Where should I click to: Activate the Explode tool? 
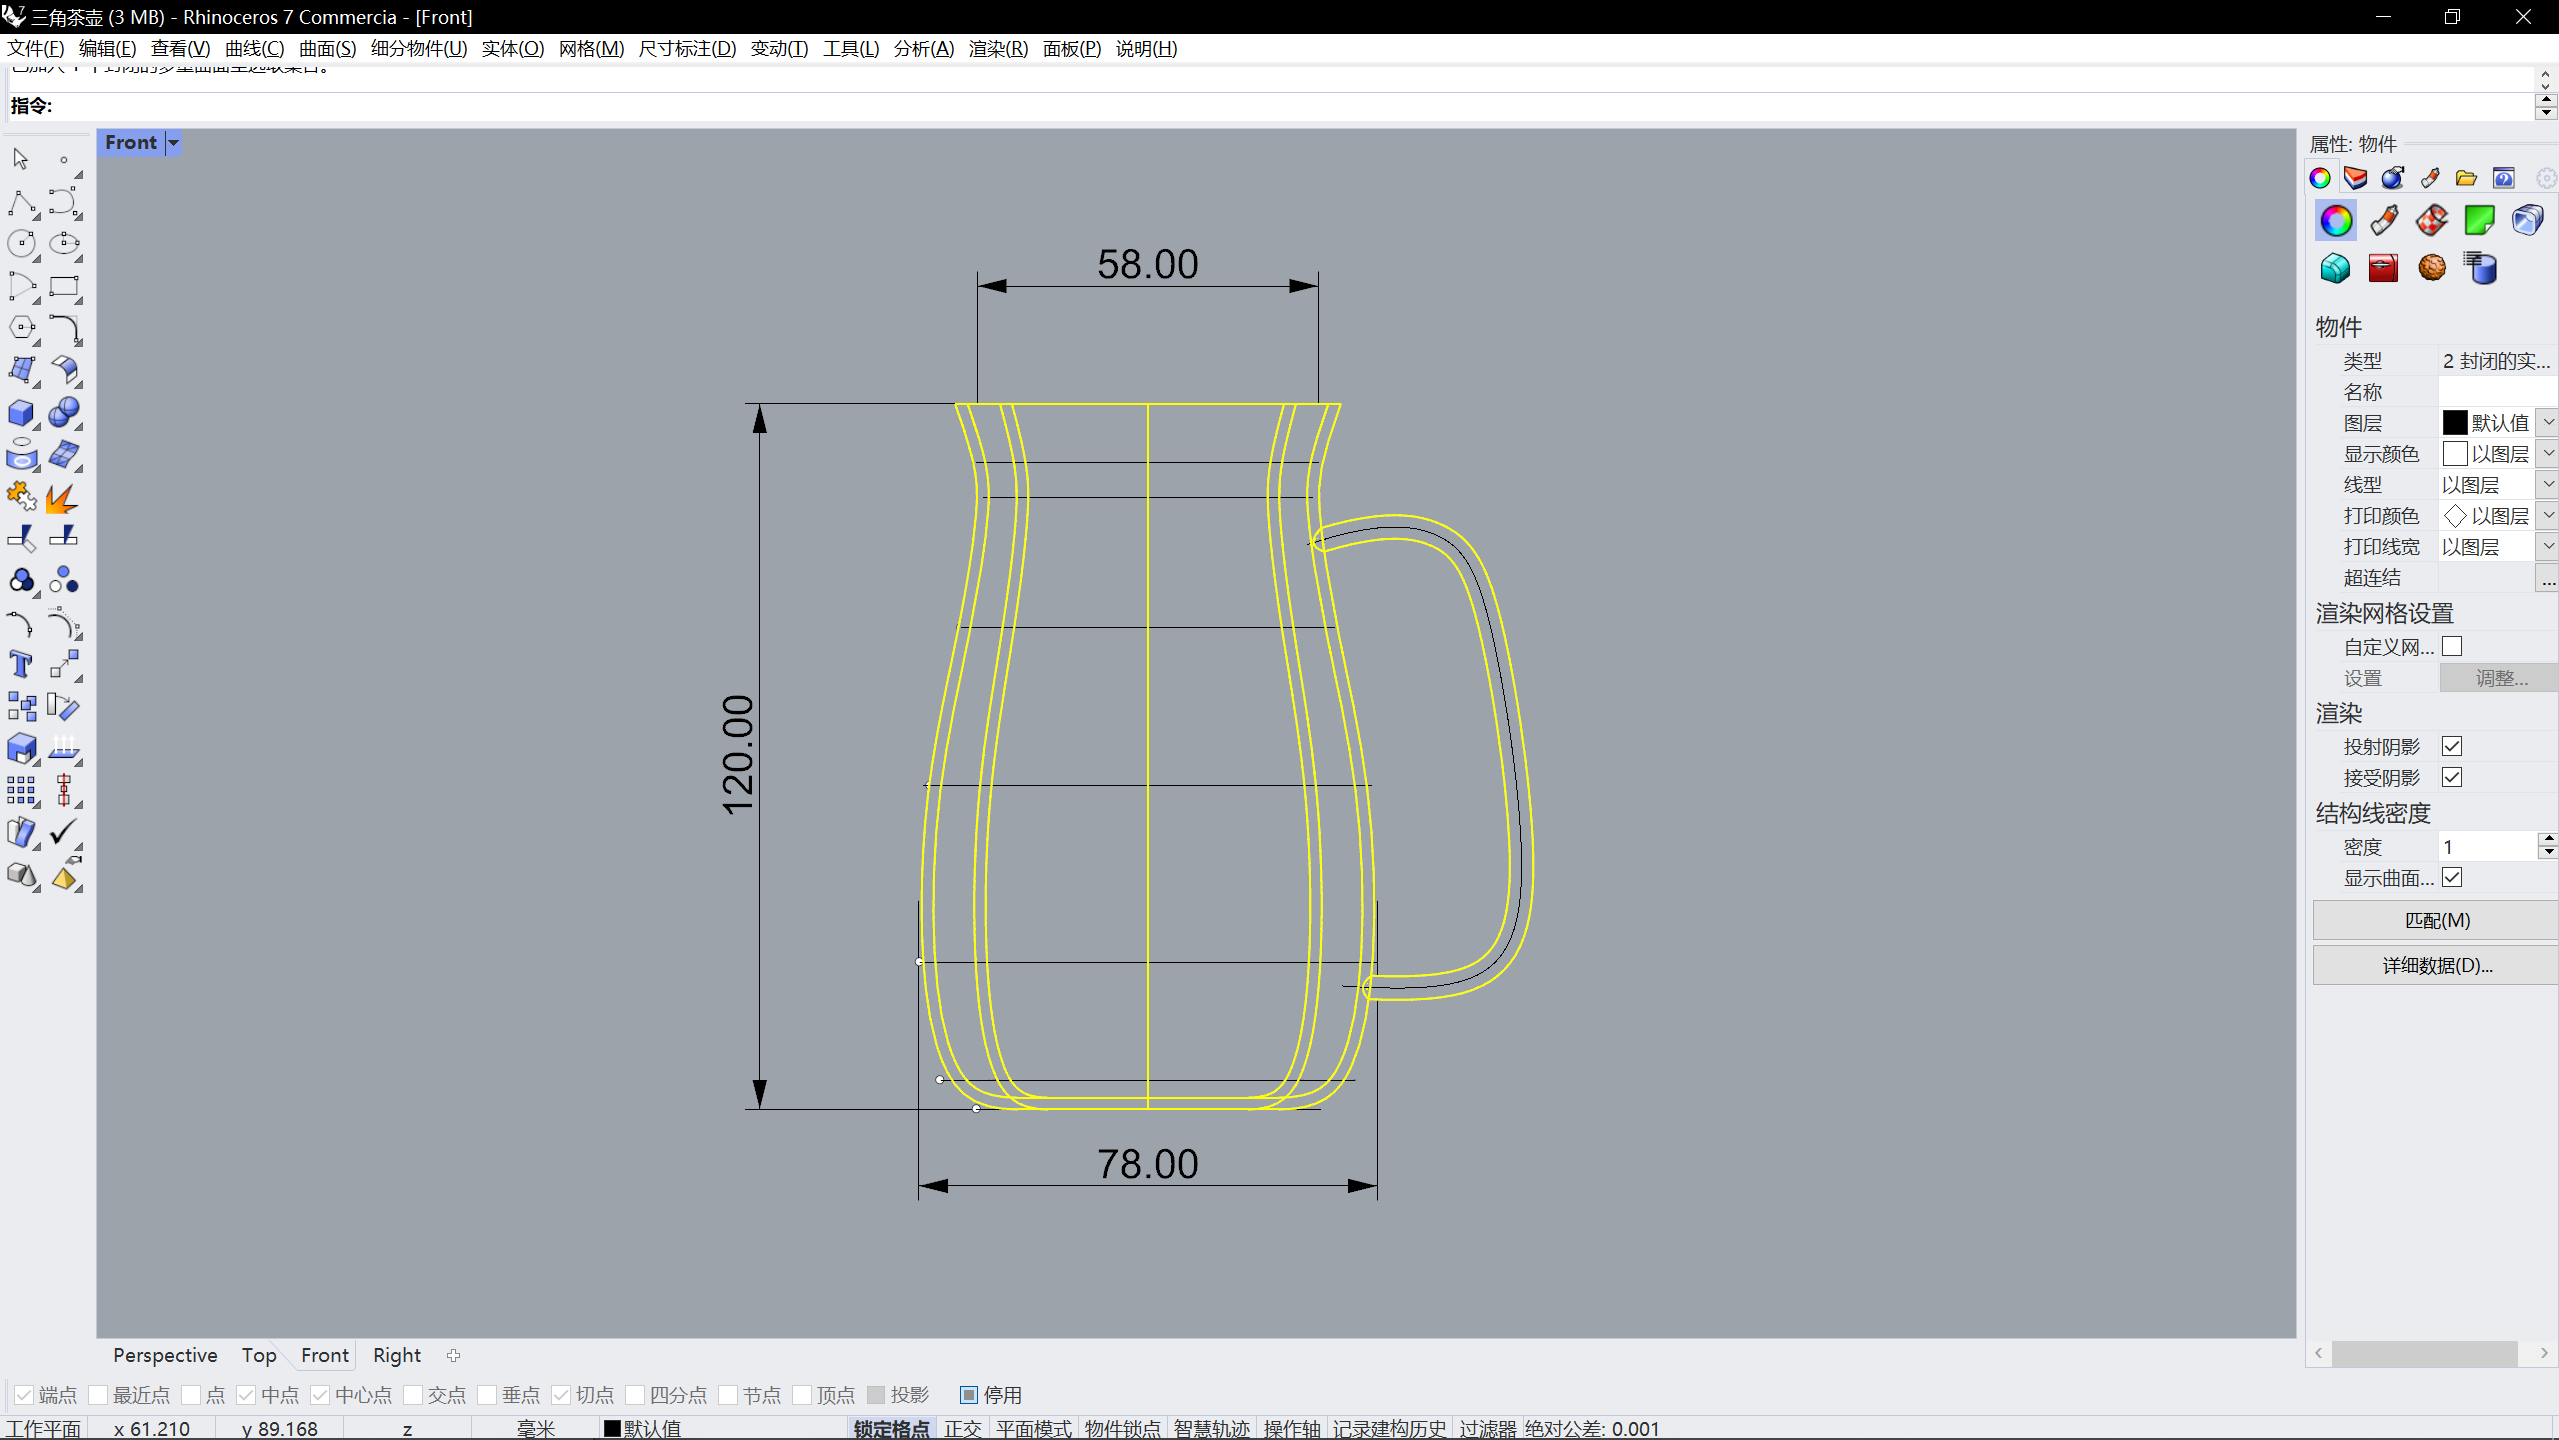point(62,497)
